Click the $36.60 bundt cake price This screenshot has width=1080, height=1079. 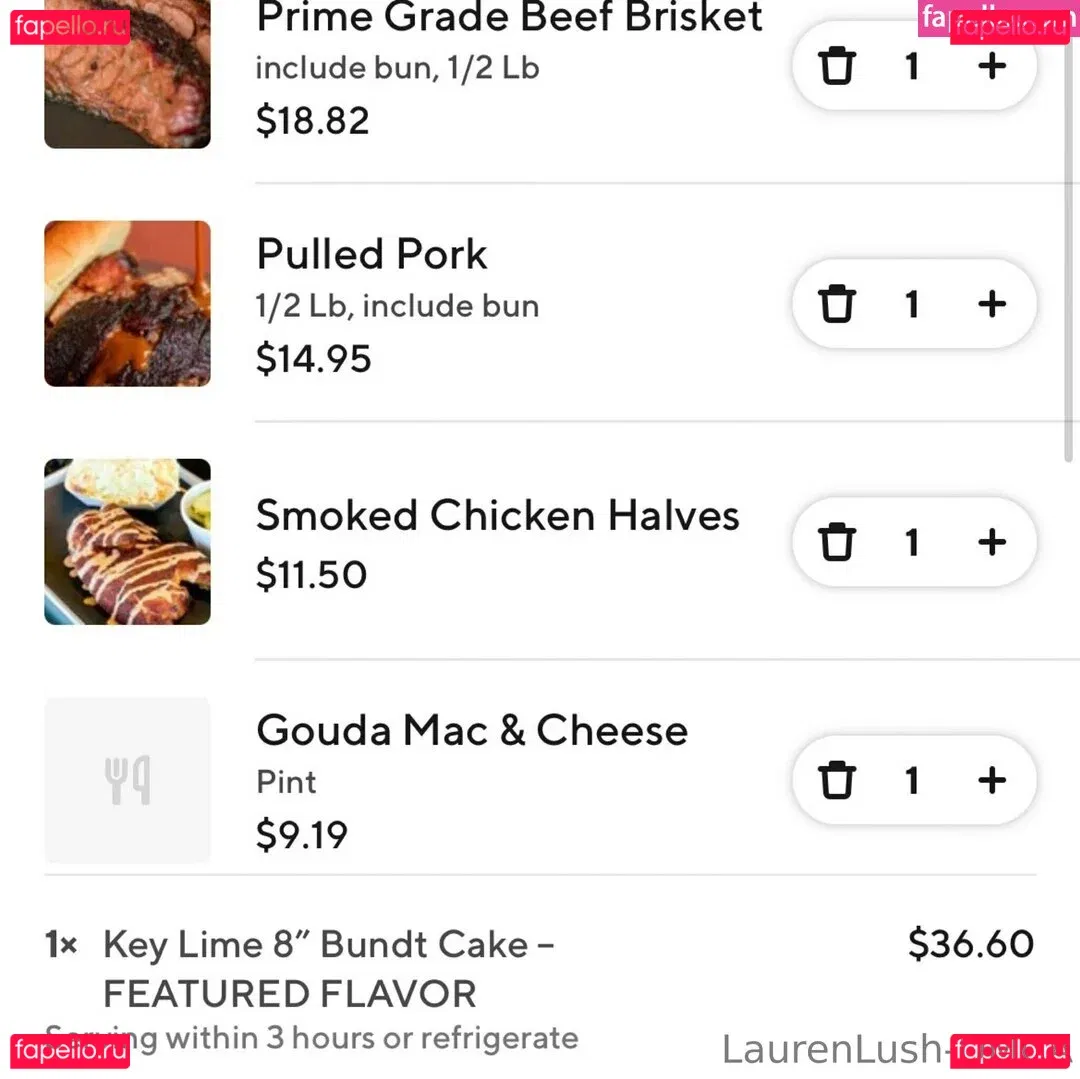970,944
